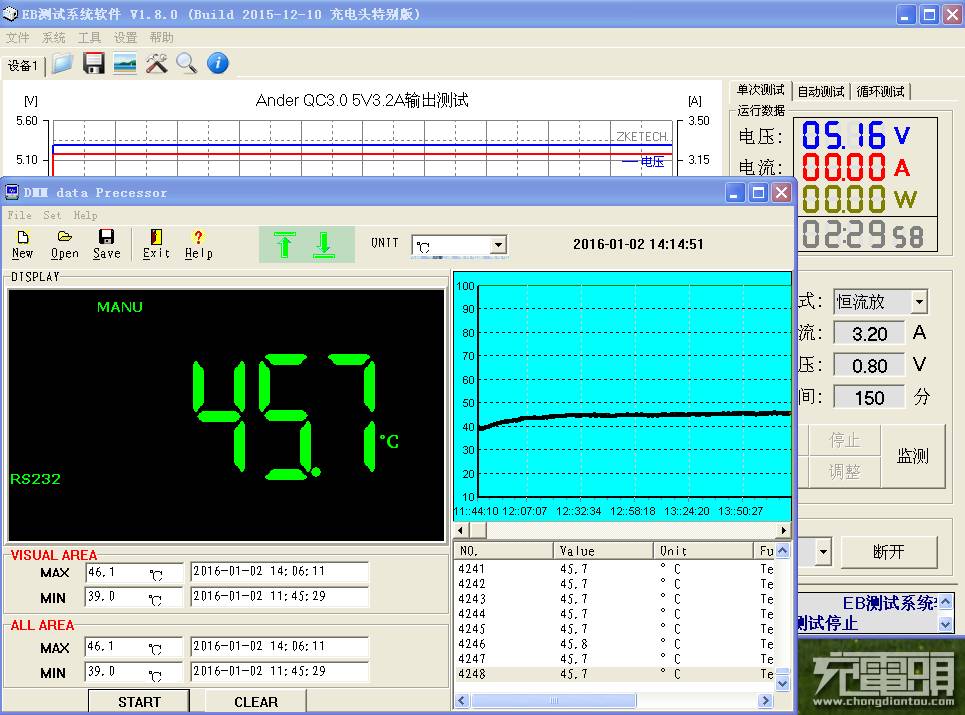Click the current 3.20 A input field
This screenshot has height=715, width=965.
point(869,334)
